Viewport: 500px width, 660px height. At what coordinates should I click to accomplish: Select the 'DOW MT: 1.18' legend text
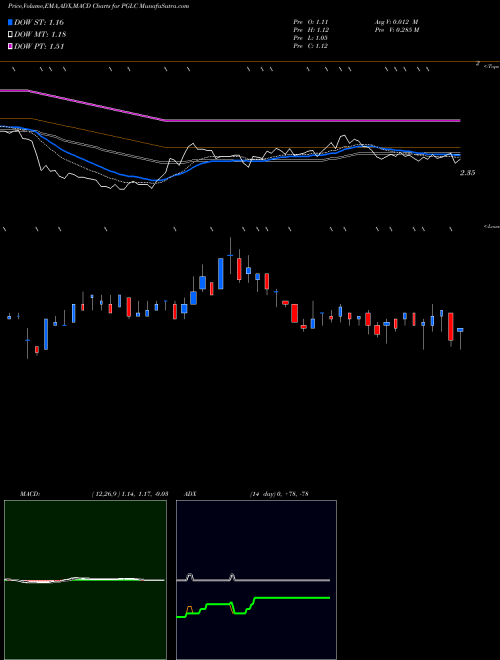coord(40,35)
